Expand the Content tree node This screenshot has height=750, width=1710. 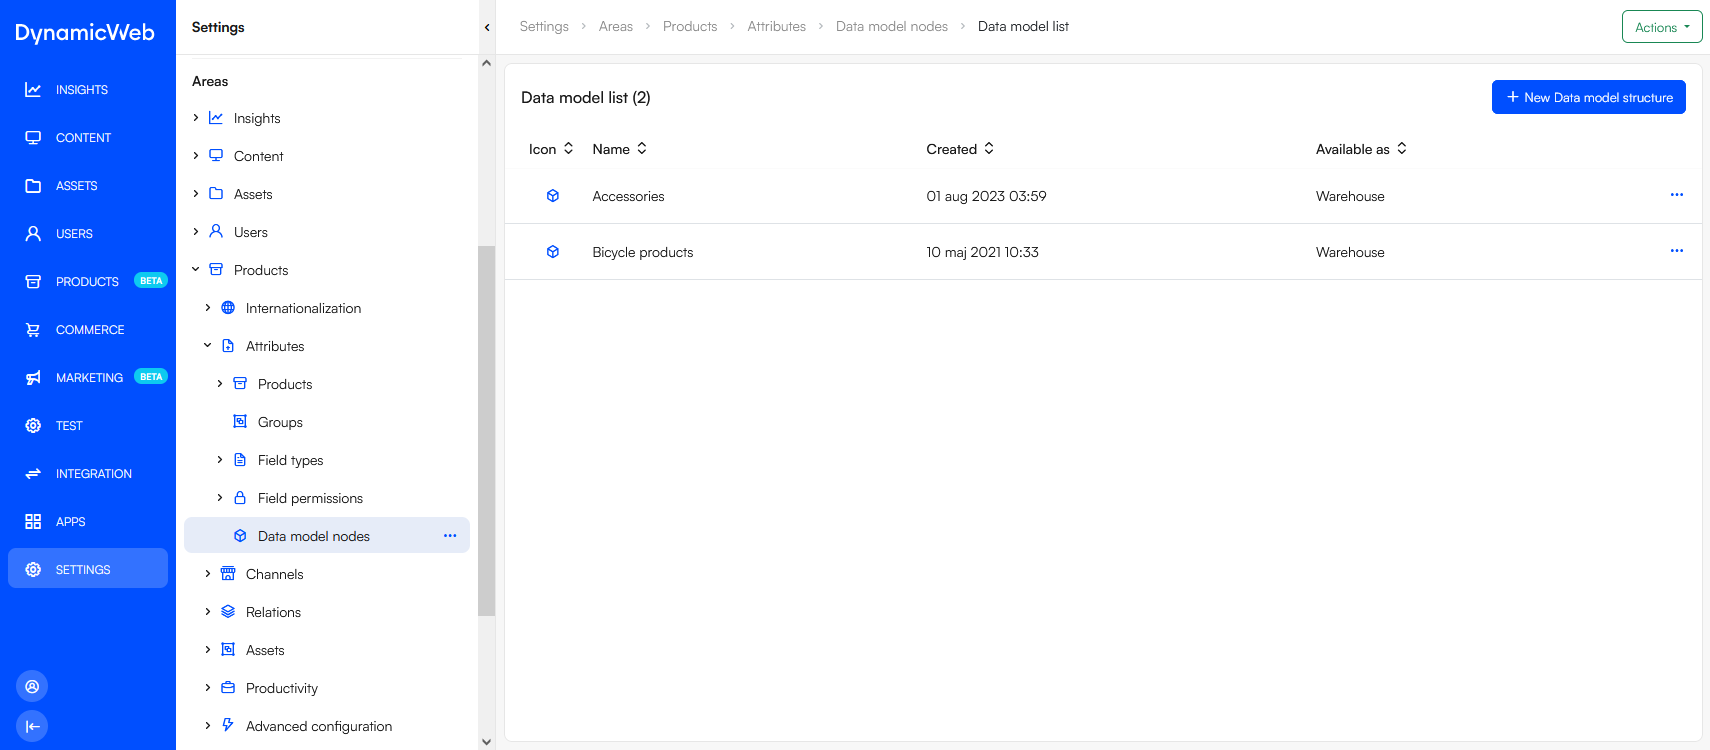196,156
